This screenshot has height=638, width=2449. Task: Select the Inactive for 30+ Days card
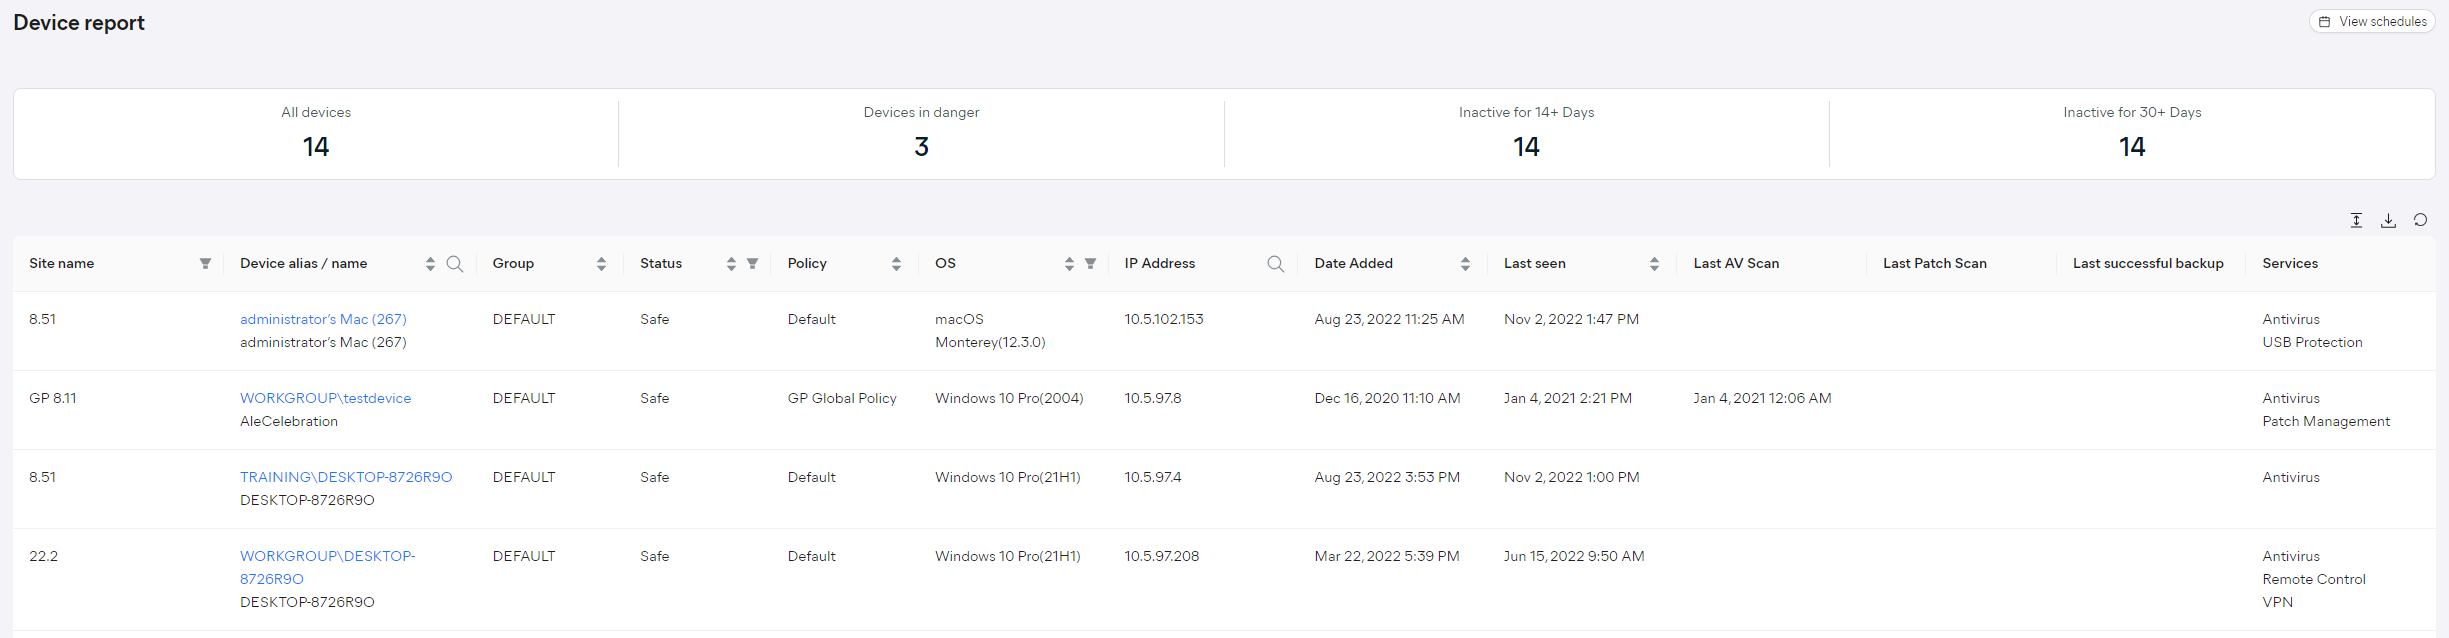pos(2132,134)
